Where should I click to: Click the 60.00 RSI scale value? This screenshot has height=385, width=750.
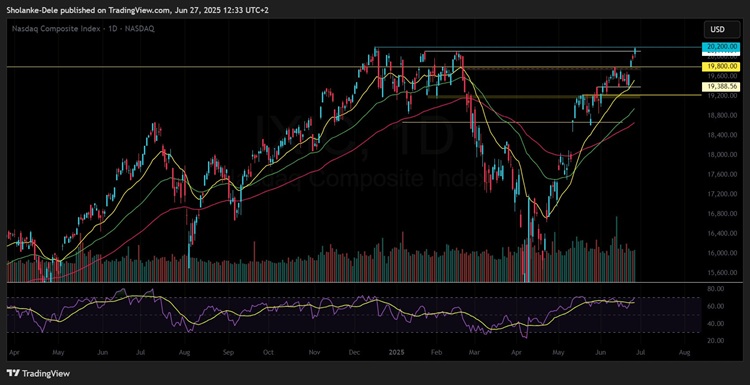(717, 306)
